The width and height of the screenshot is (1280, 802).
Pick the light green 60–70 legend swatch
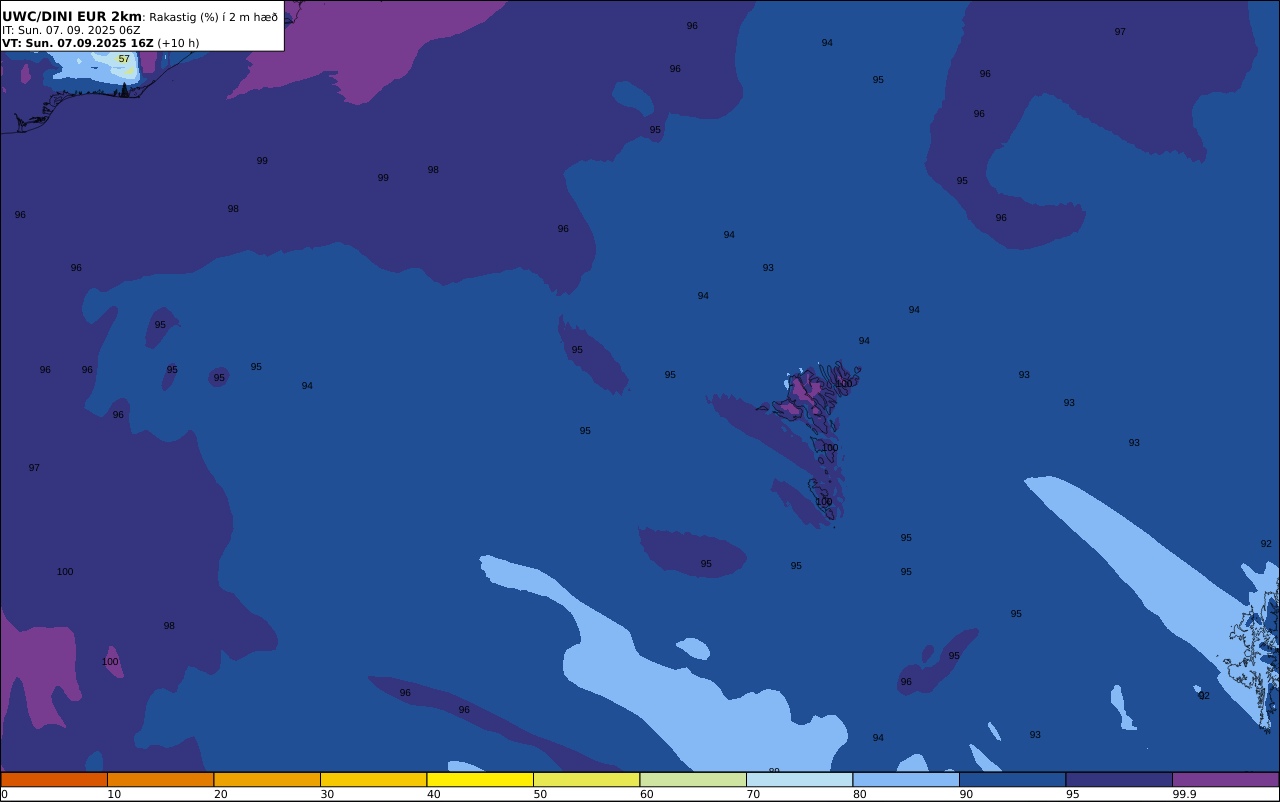pyautogui.click(x=693, y=779)
